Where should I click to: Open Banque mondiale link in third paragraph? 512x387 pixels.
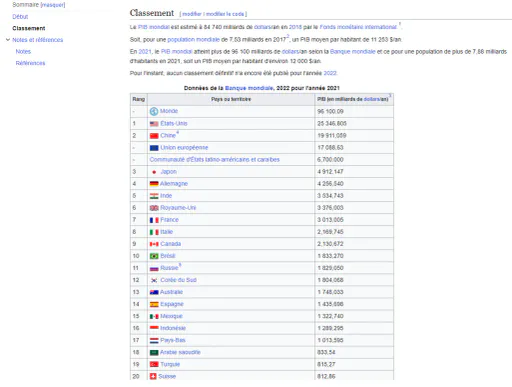(352, 52)
